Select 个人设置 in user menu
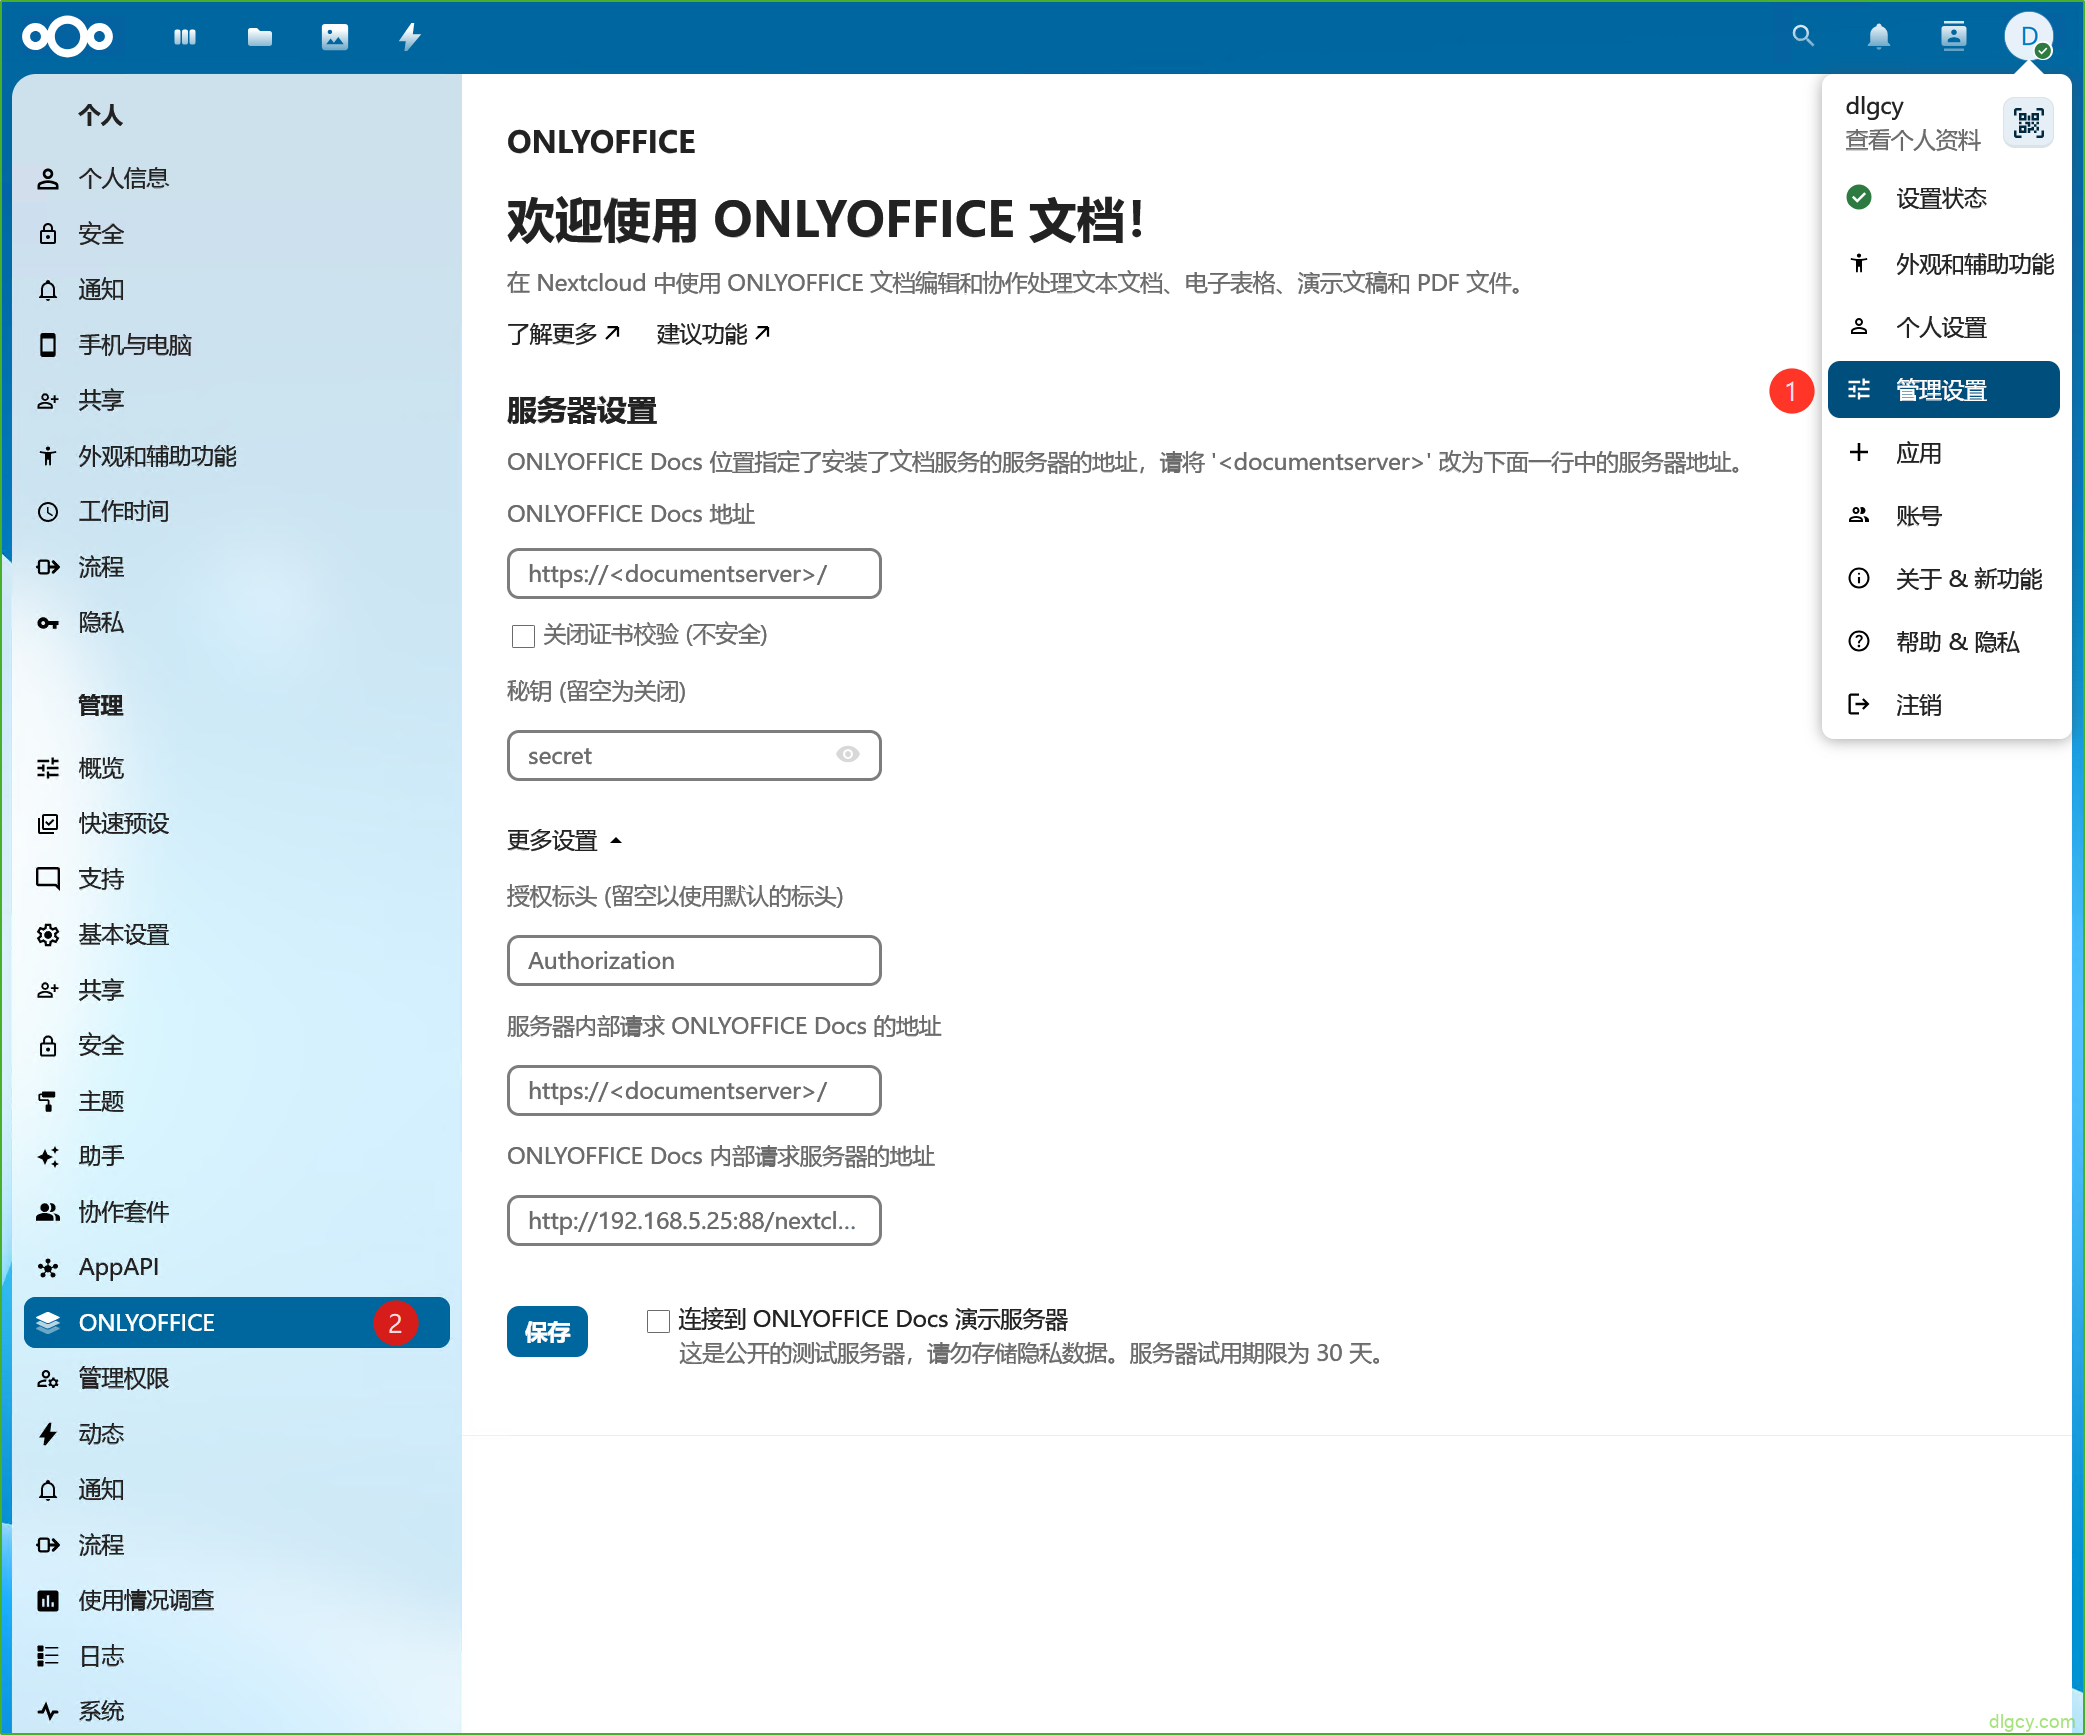Viewport: 2085px width, 1735px height. pyautogui.click(x=1944, y=327)
